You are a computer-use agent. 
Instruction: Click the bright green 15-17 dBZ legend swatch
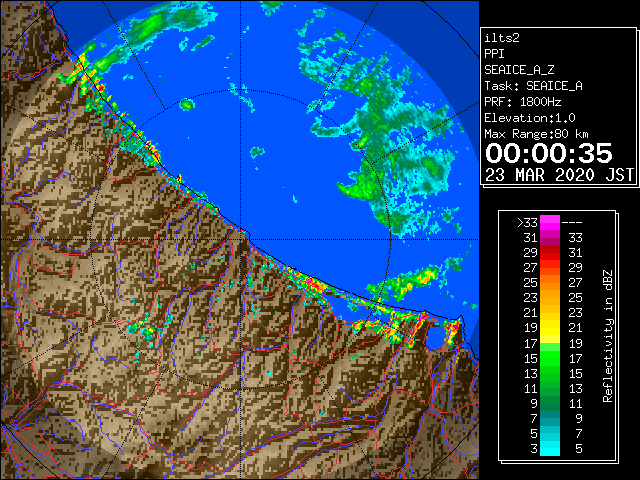[550, 358]
